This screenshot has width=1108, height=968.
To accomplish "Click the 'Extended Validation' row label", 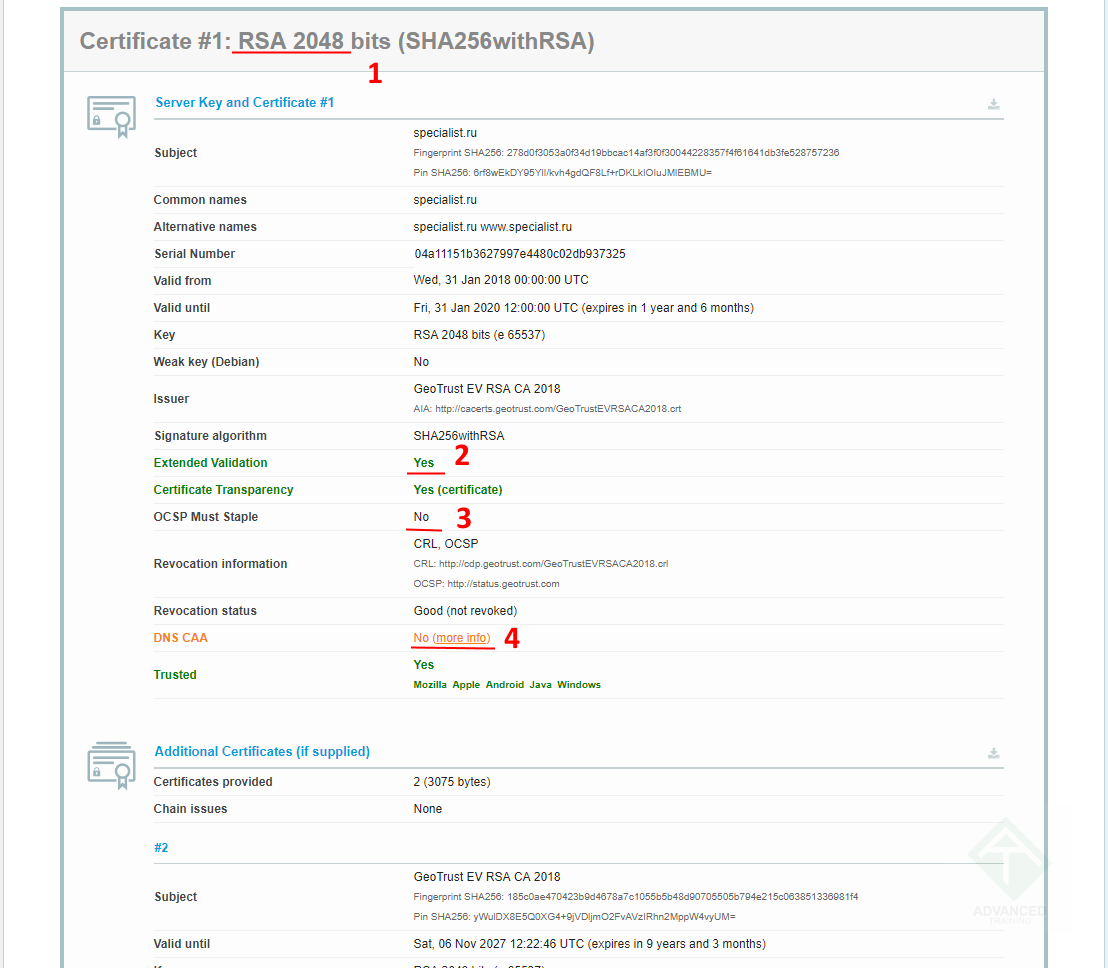I will coord(211,463).
